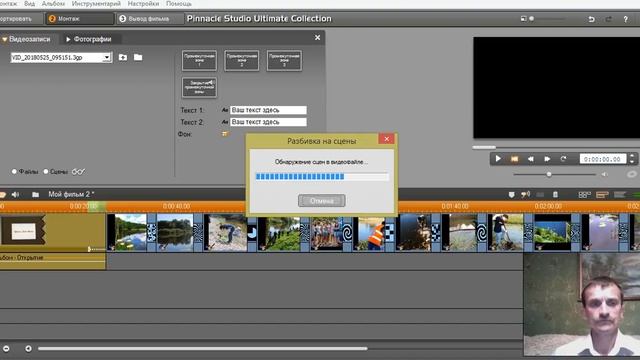Switch to storyboard view icon
Screen dimensions: 640x360
[584, 195]
